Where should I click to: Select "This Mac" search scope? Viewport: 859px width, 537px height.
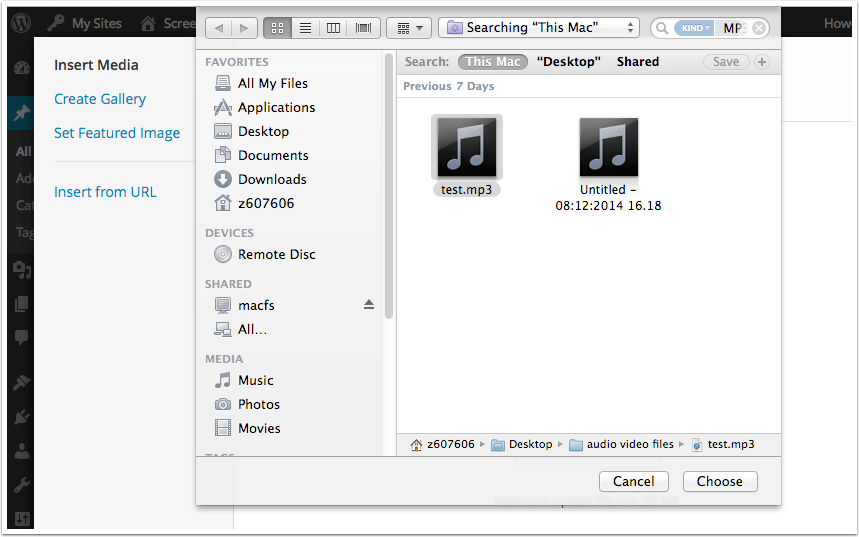point(493,62)
